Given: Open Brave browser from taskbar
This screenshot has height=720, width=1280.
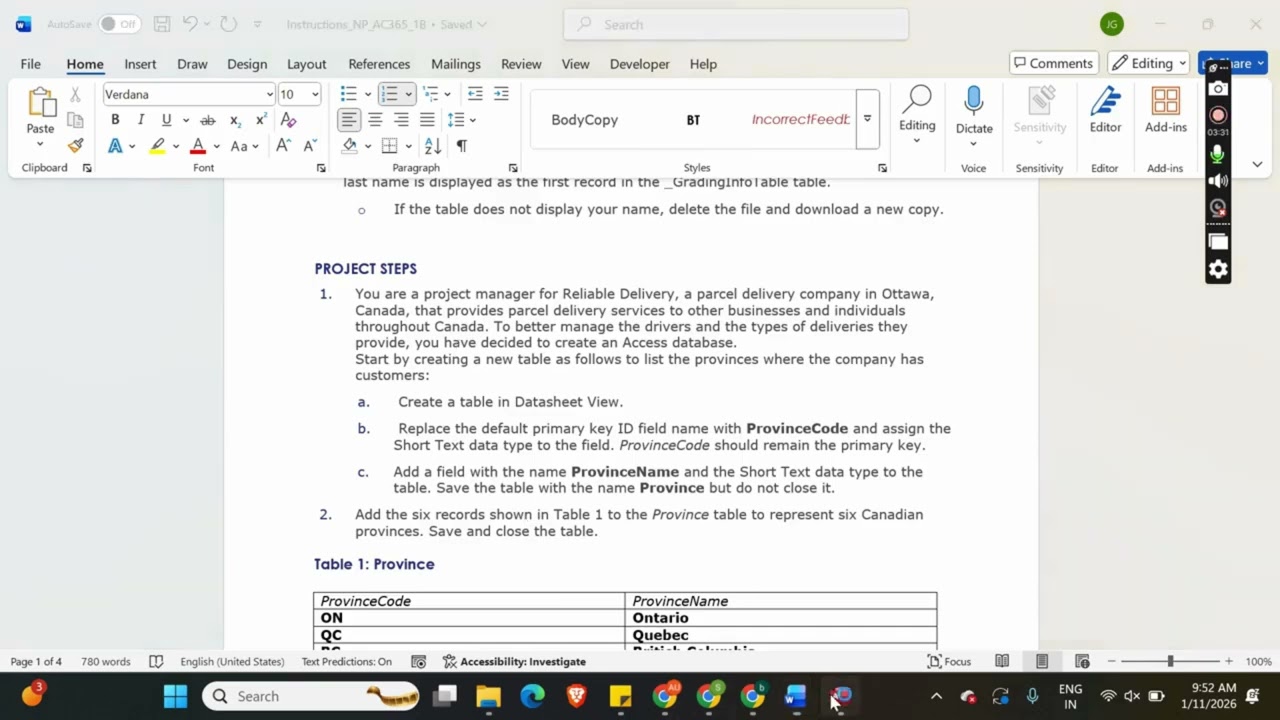Looking at the screenshot, I should point(576,696).
